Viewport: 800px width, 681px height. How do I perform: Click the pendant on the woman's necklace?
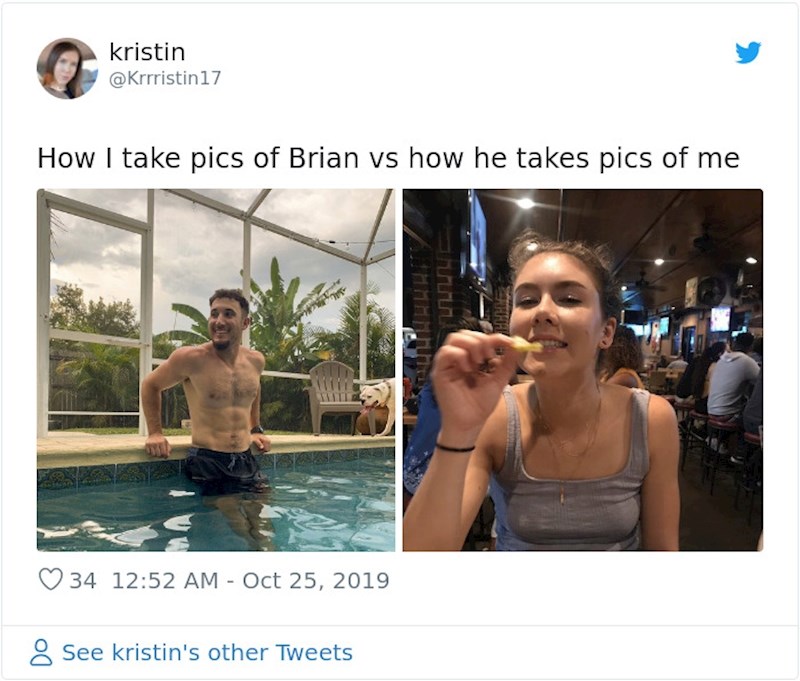(x=562, y=495)
